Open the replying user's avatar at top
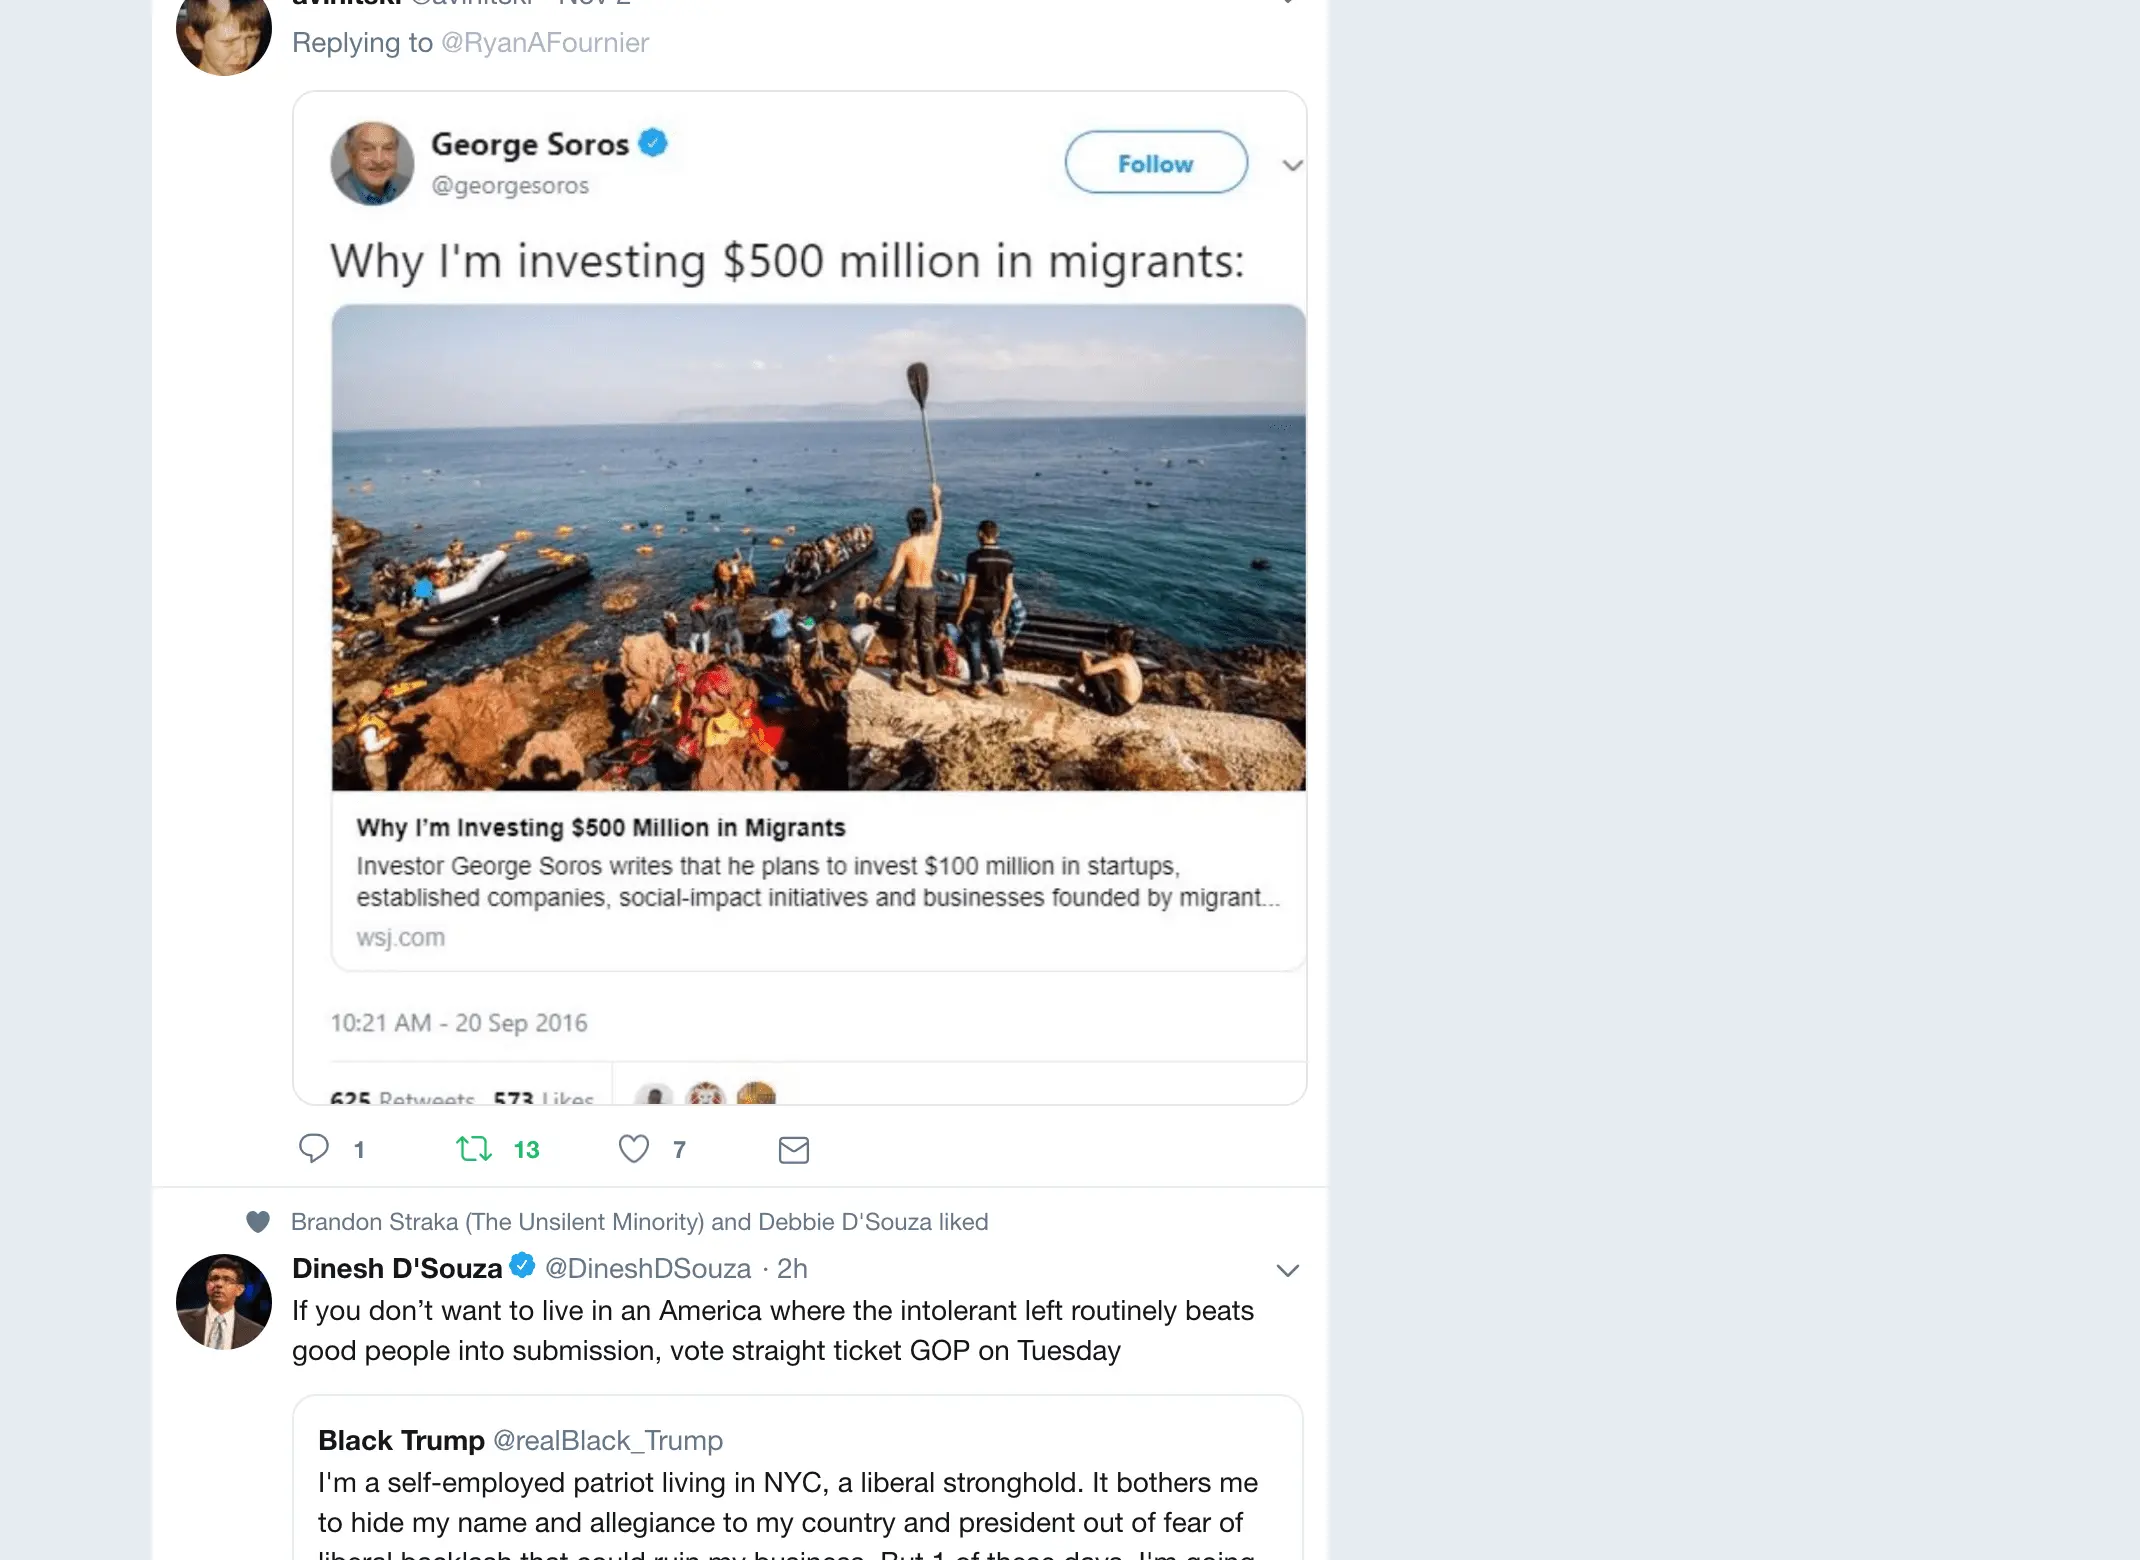The image size is (2140, 1560). click(x=224, y=32)
